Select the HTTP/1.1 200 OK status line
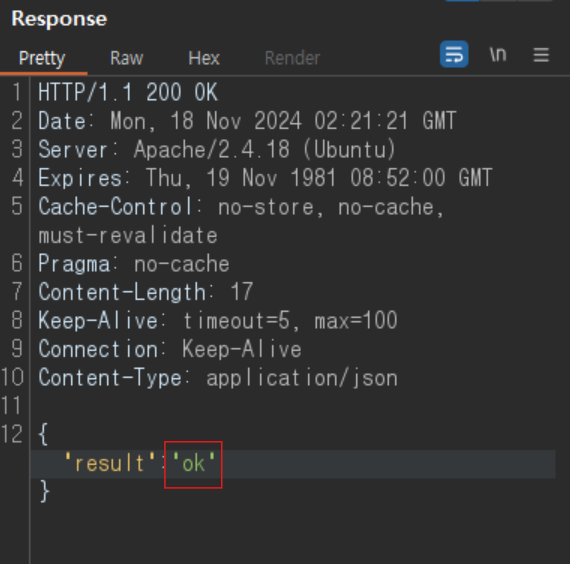This screenshot has height=564, width=570. pyautogui.click(x=128, y=92)
